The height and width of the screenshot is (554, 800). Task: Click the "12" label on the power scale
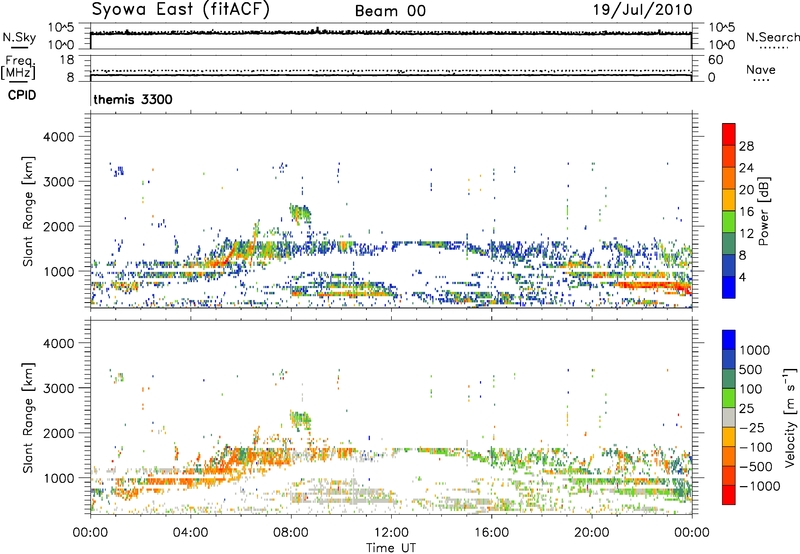[x=746, y=234]
